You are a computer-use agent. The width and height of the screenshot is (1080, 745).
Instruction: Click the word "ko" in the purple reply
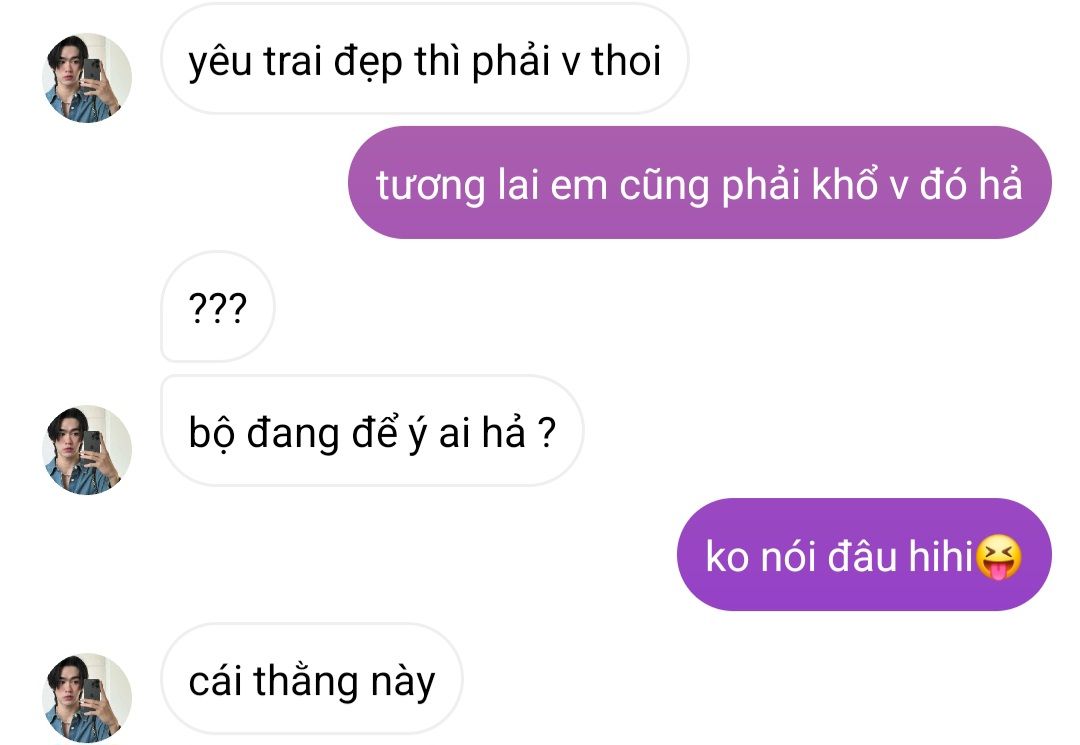(x=727, y=555)
